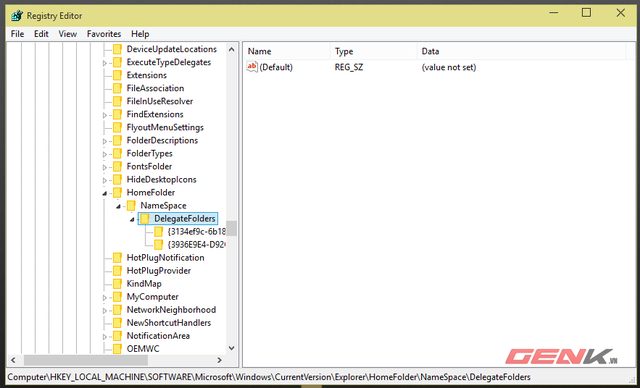Screen dimensions: 640x388
Task: Collapse the HomeFolder key
Action: pos(104,193)
